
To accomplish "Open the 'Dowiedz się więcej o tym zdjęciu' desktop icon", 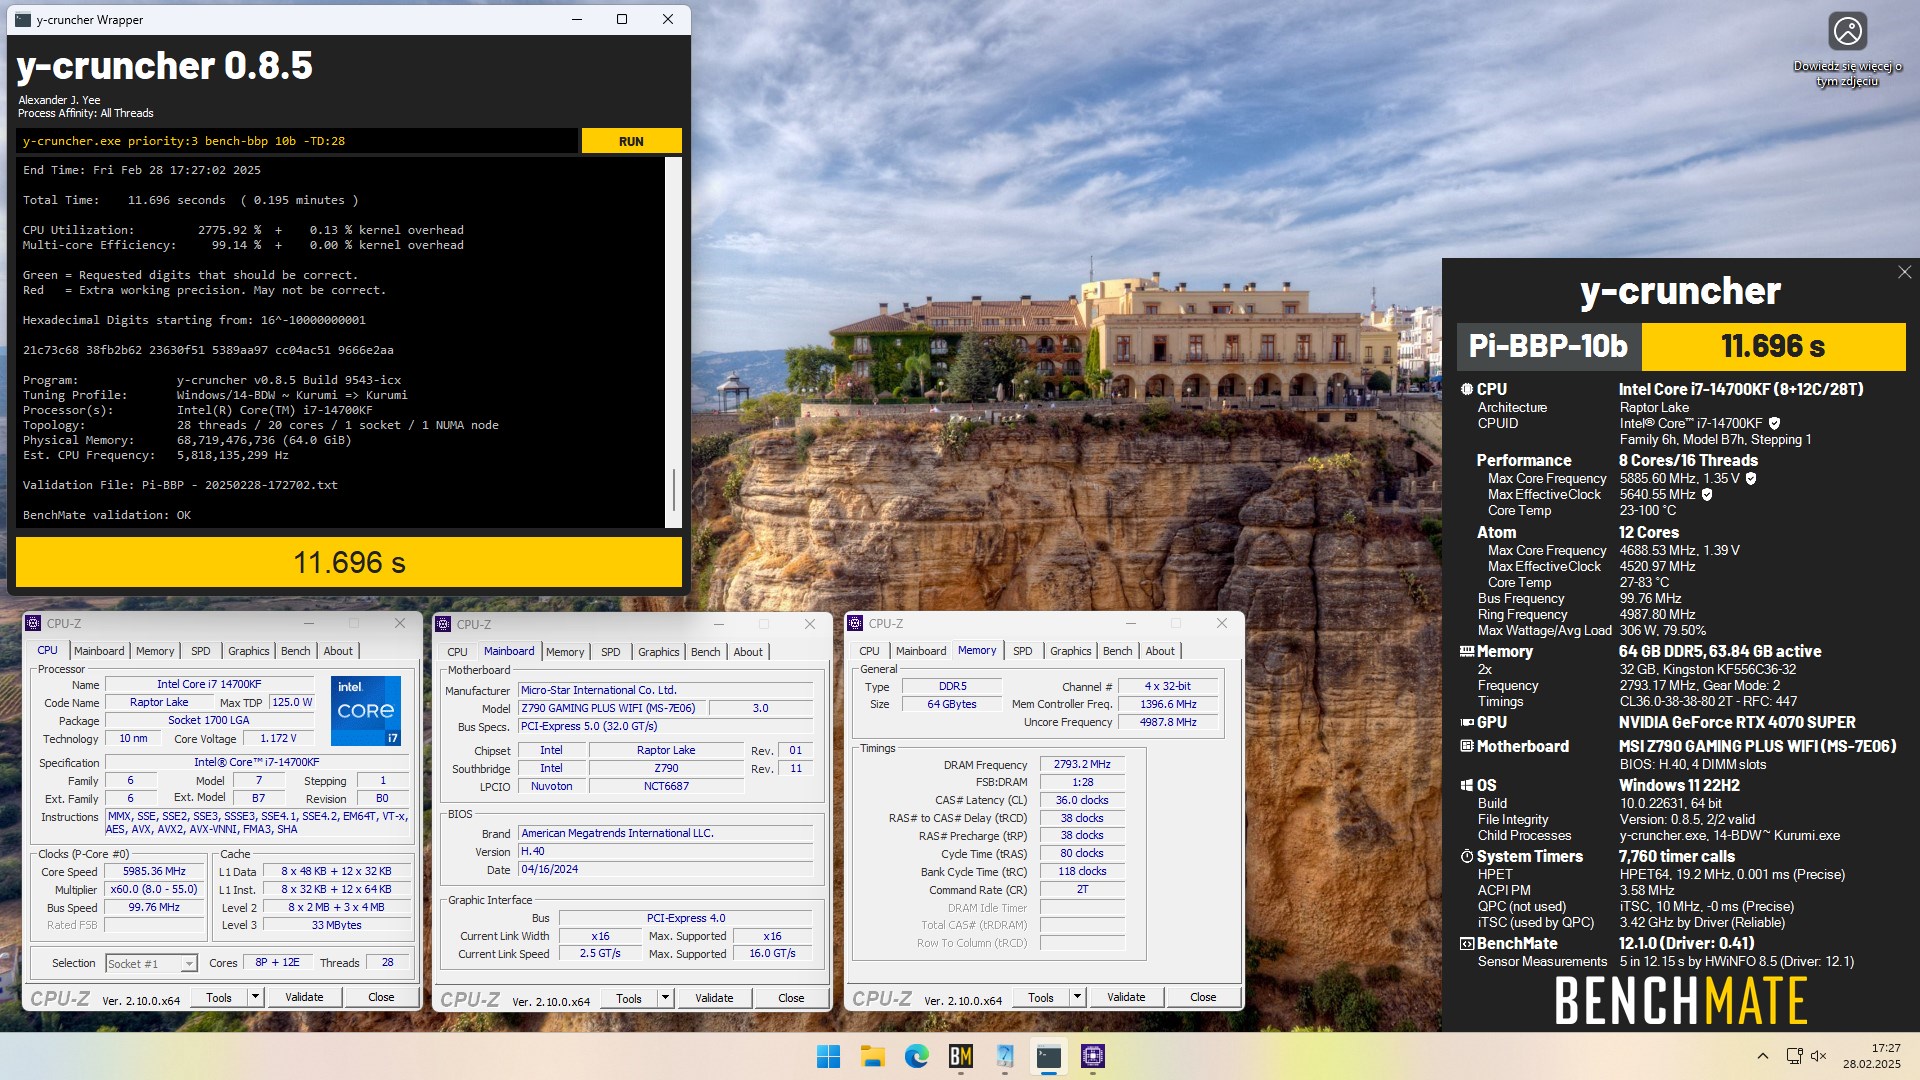I will (1847, 48).
